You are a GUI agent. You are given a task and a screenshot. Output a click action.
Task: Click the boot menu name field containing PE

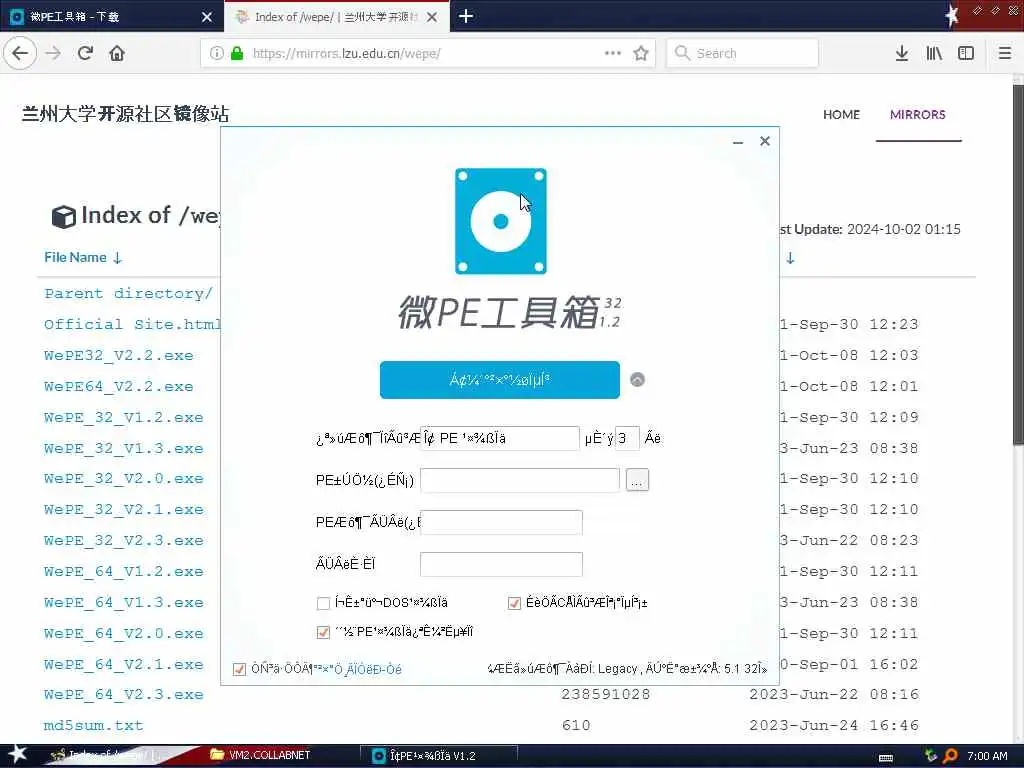[500, 438]
